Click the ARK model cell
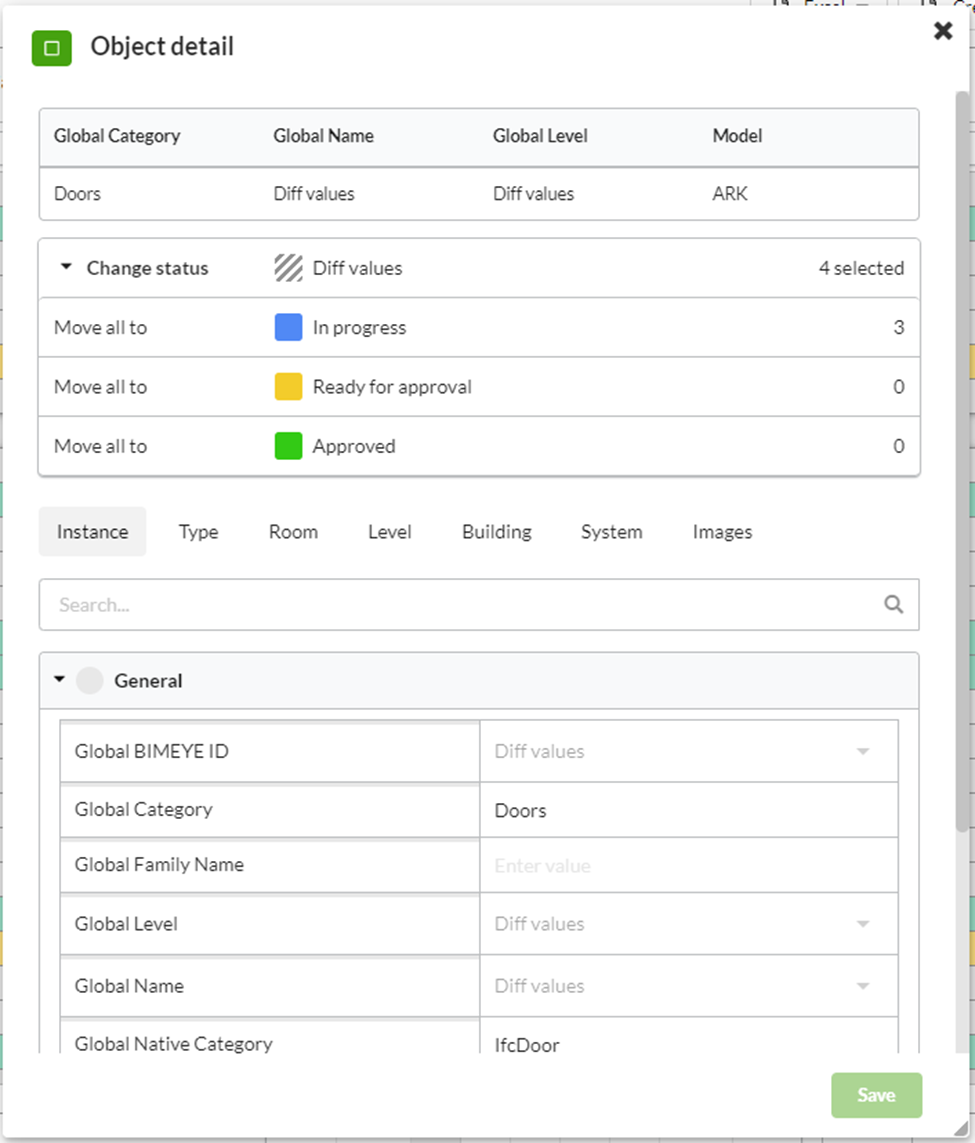This screenshot has width=975, height=1143. click(x=730, y=193)
